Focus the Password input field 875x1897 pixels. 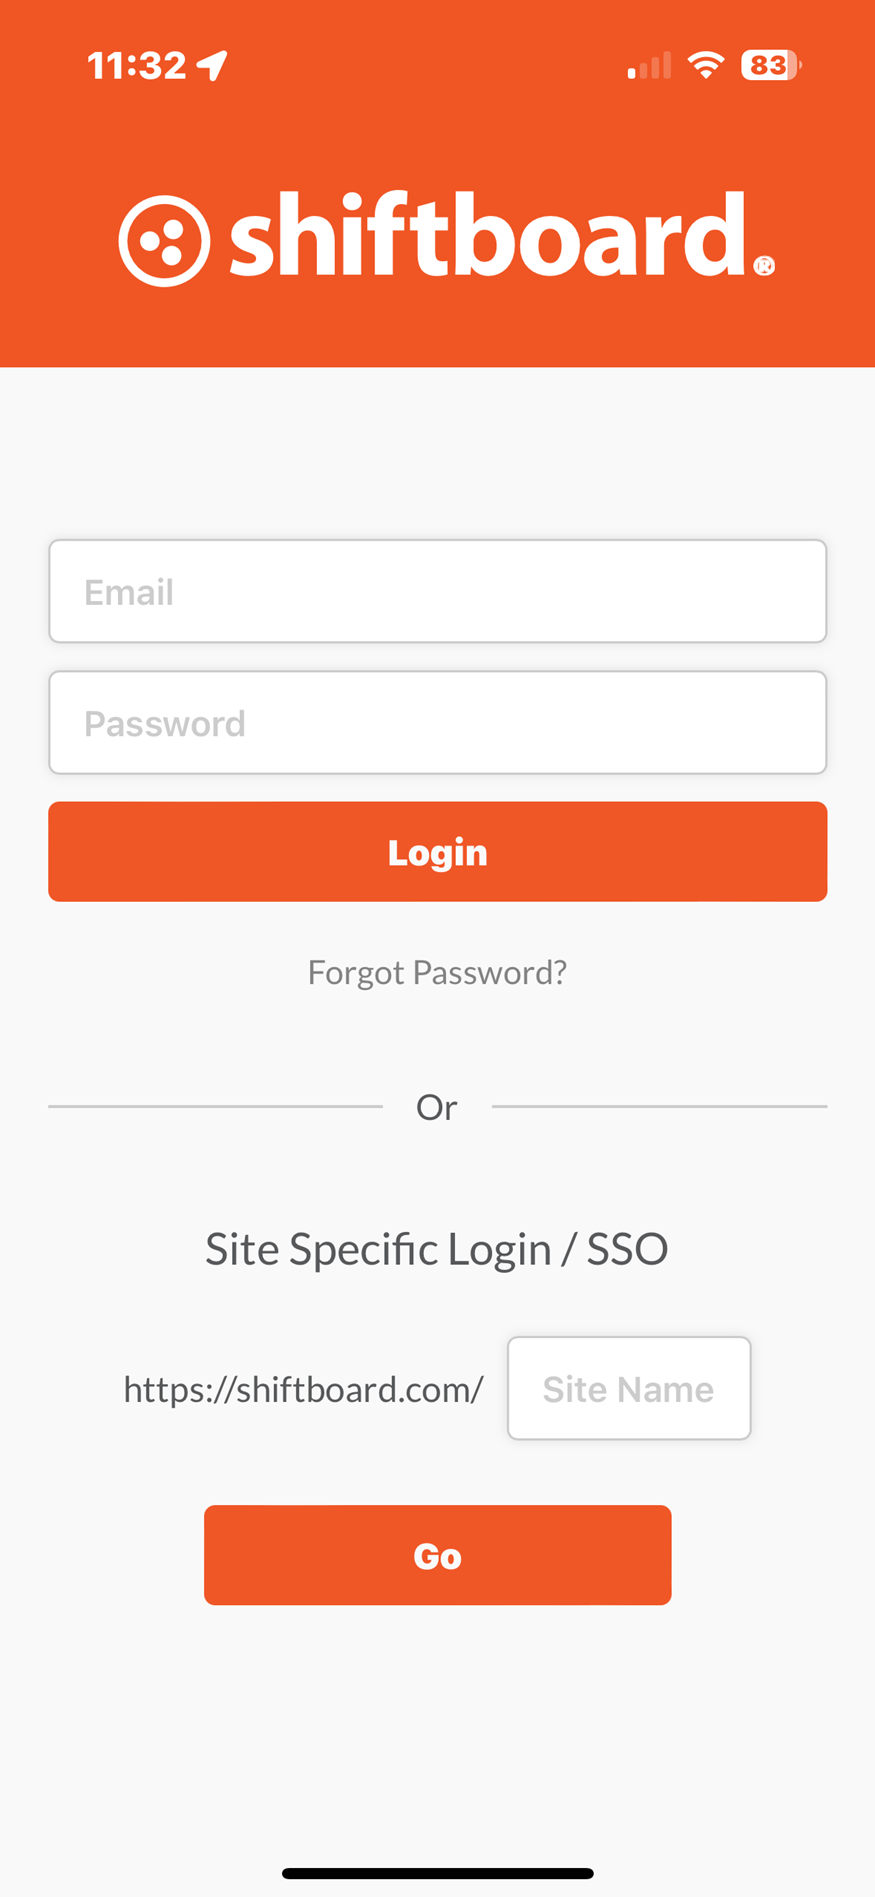point(438,722)
